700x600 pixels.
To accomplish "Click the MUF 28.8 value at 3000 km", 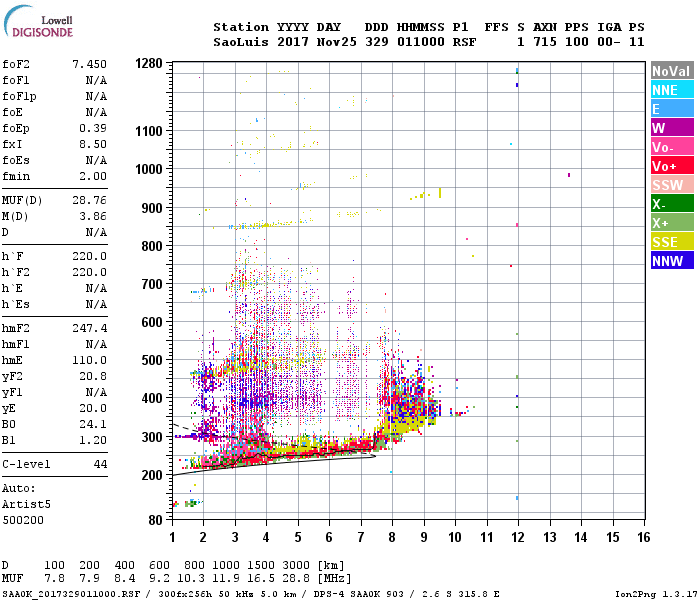I will [296, 579].
